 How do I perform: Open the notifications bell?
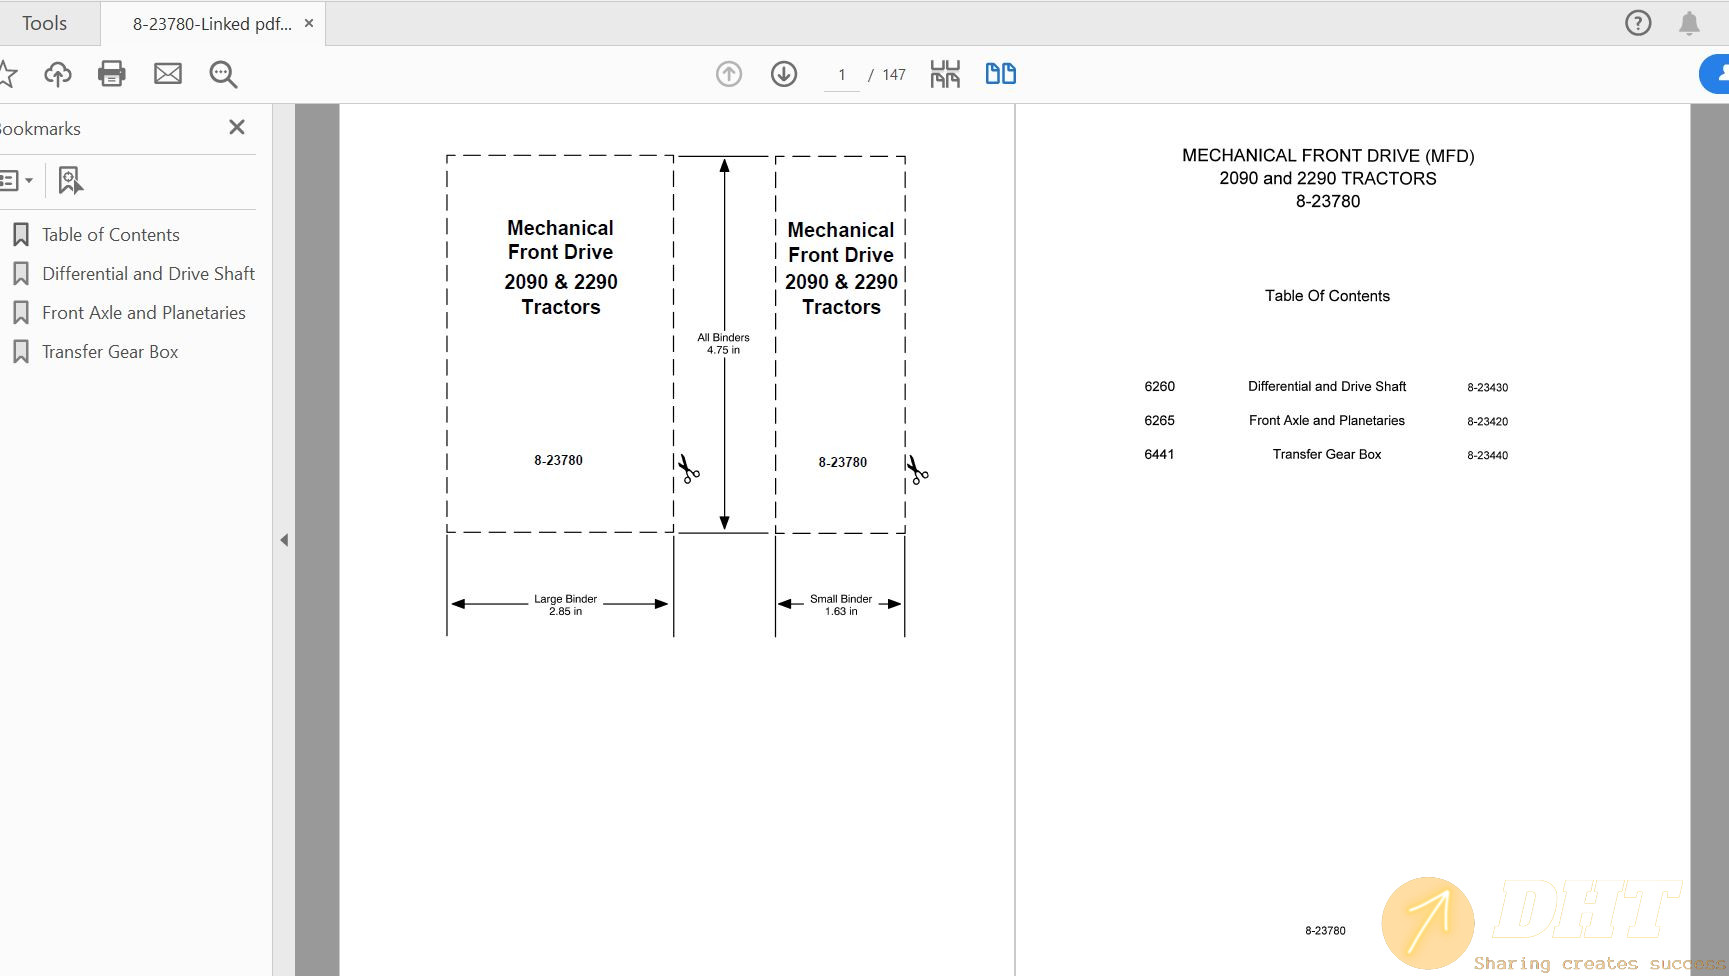(x=1690, y=22)
